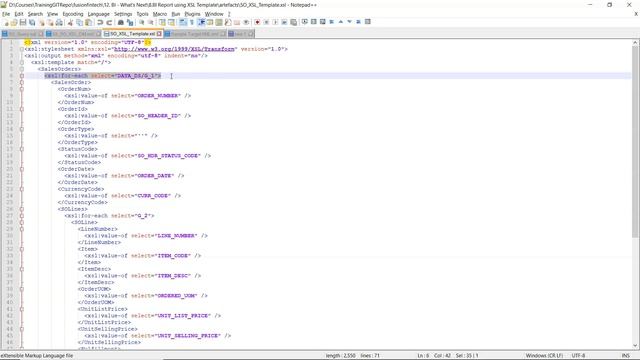
Task: Save the current file using Save icon
Action: pos(23,22)
